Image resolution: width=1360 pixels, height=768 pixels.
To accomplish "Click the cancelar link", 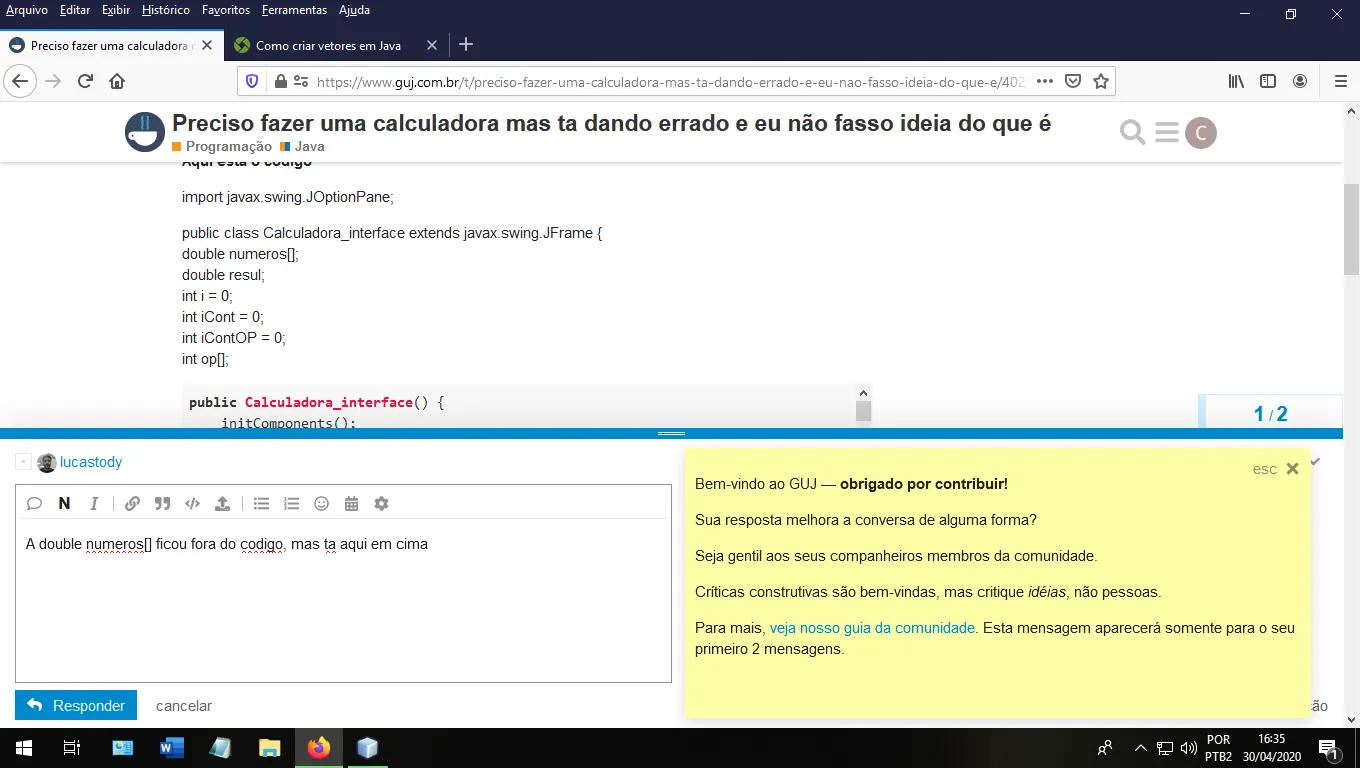I will 184,706.
